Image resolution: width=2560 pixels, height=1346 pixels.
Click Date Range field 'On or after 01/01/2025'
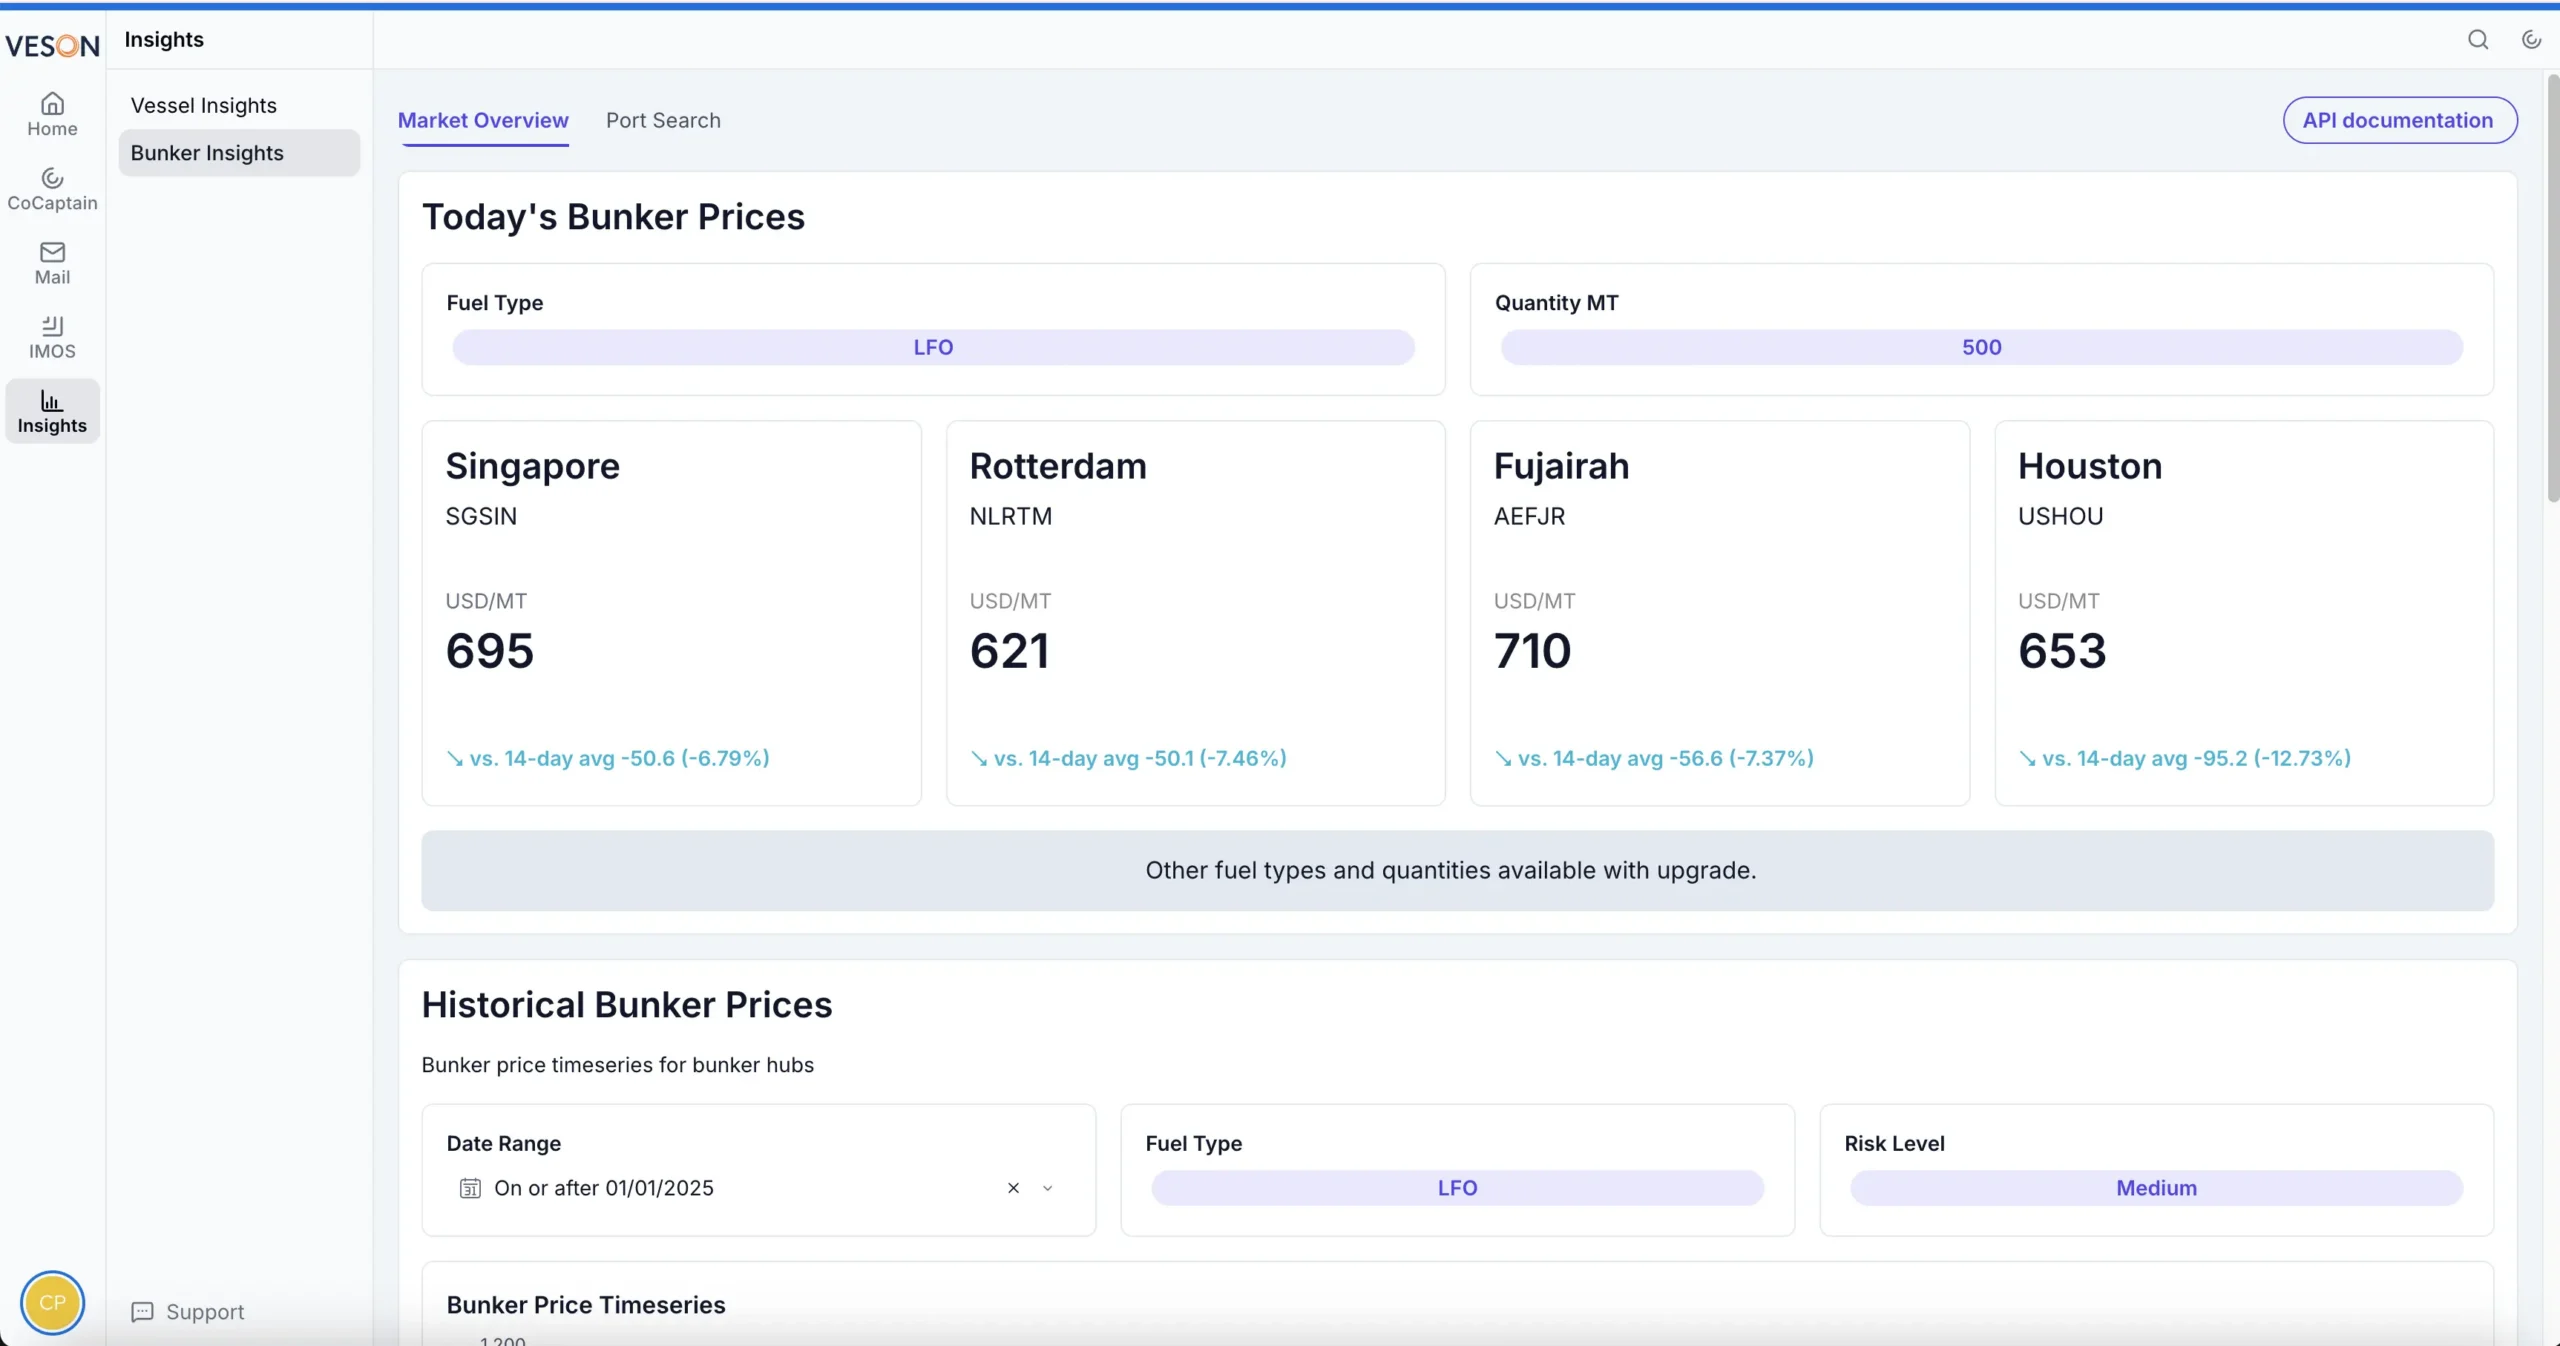click(x=758, y=1188)
